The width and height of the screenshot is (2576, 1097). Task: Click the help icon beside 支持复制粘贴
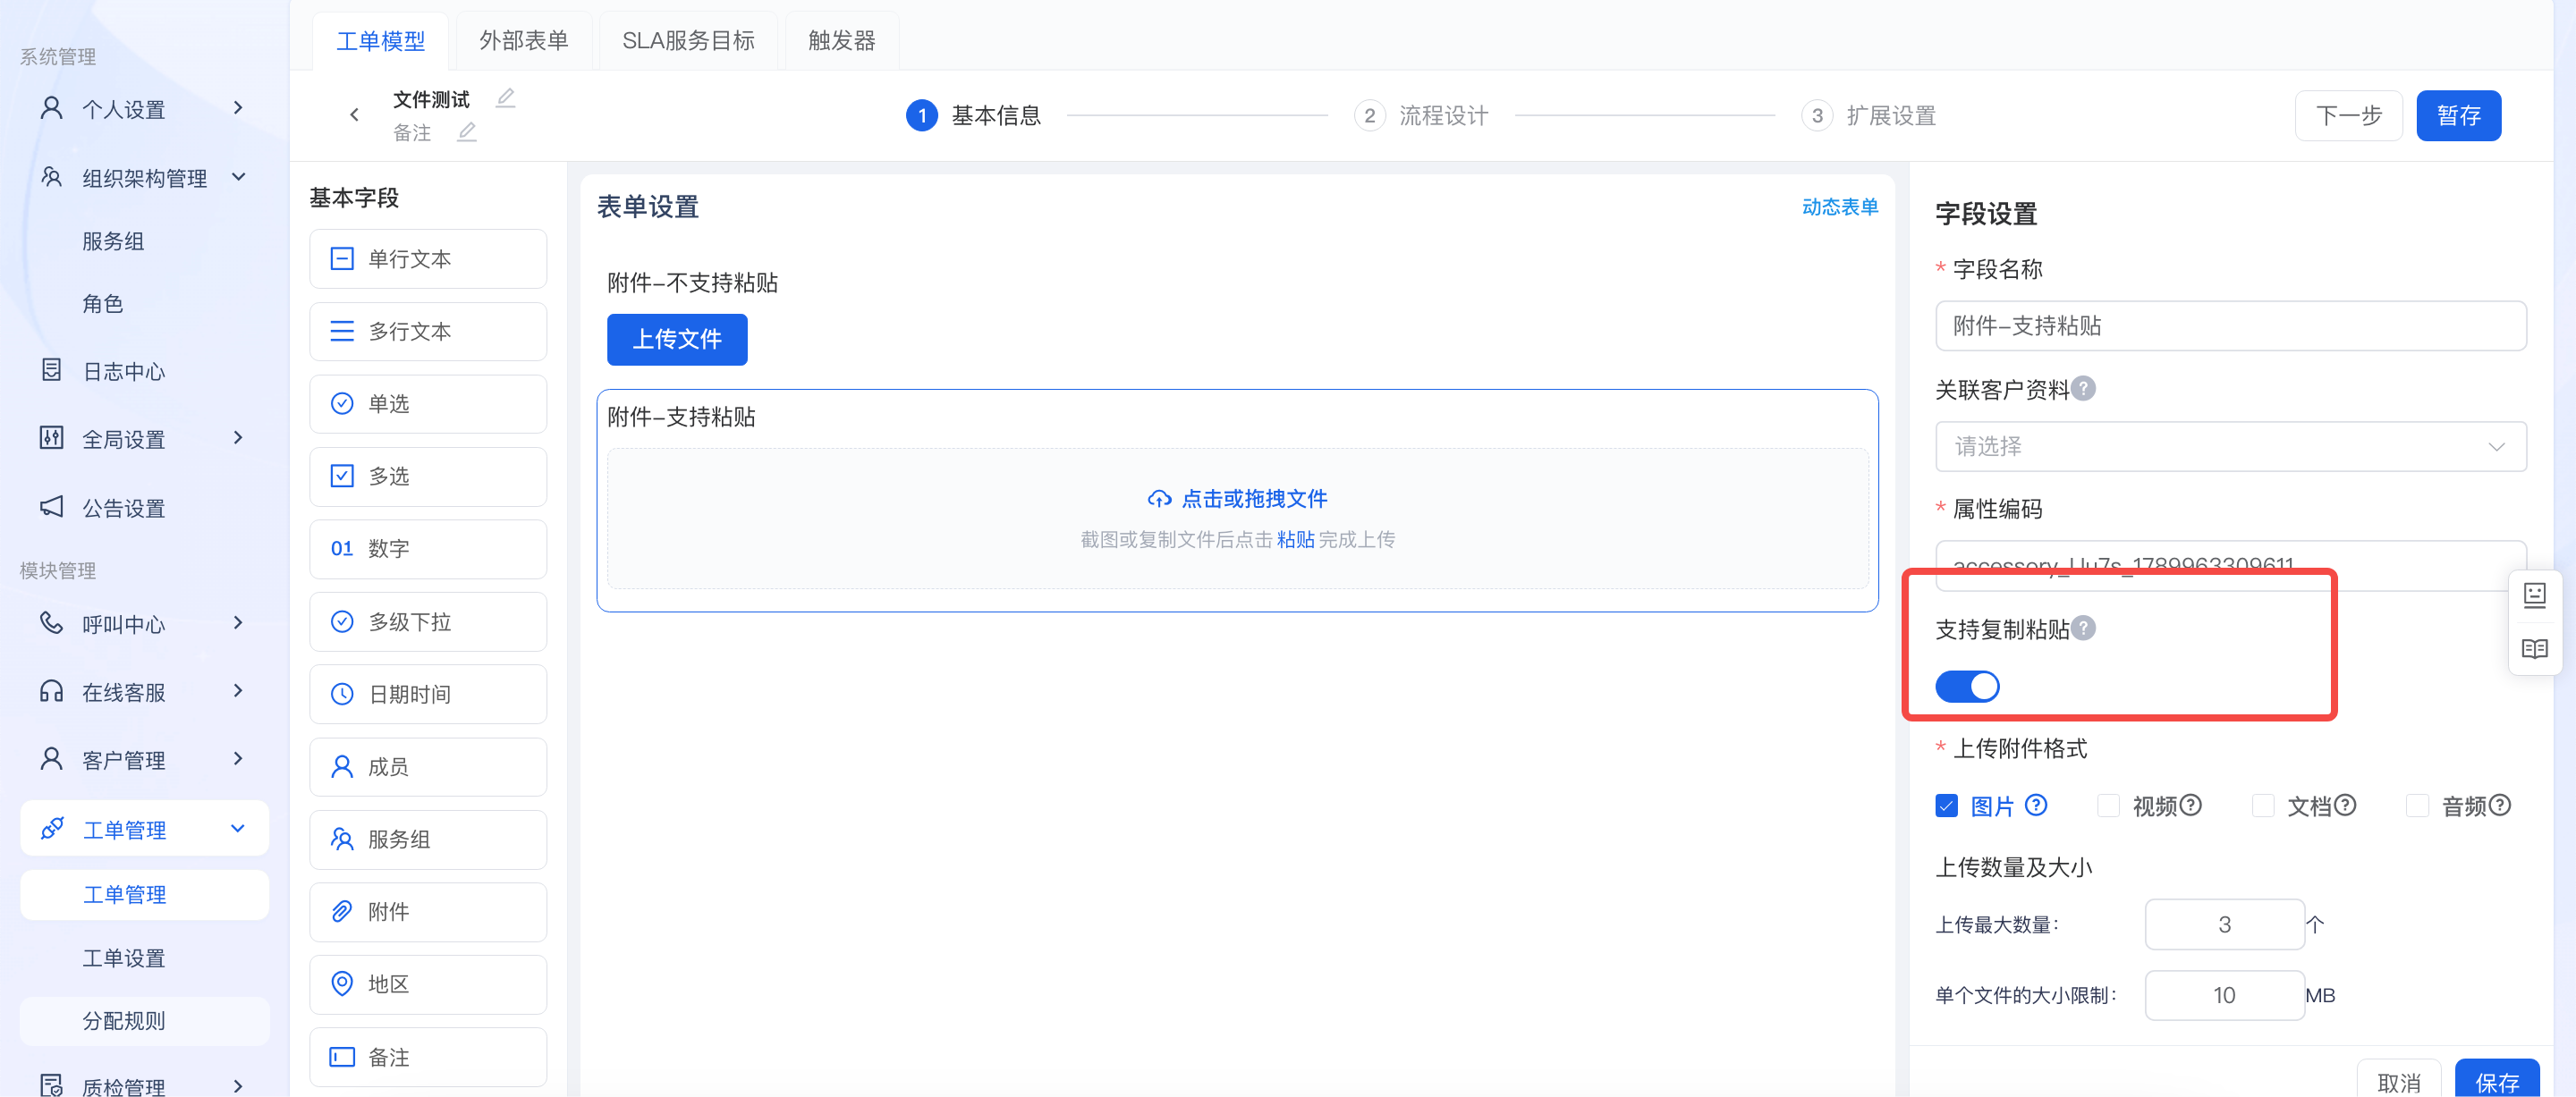click(2084, 628)
